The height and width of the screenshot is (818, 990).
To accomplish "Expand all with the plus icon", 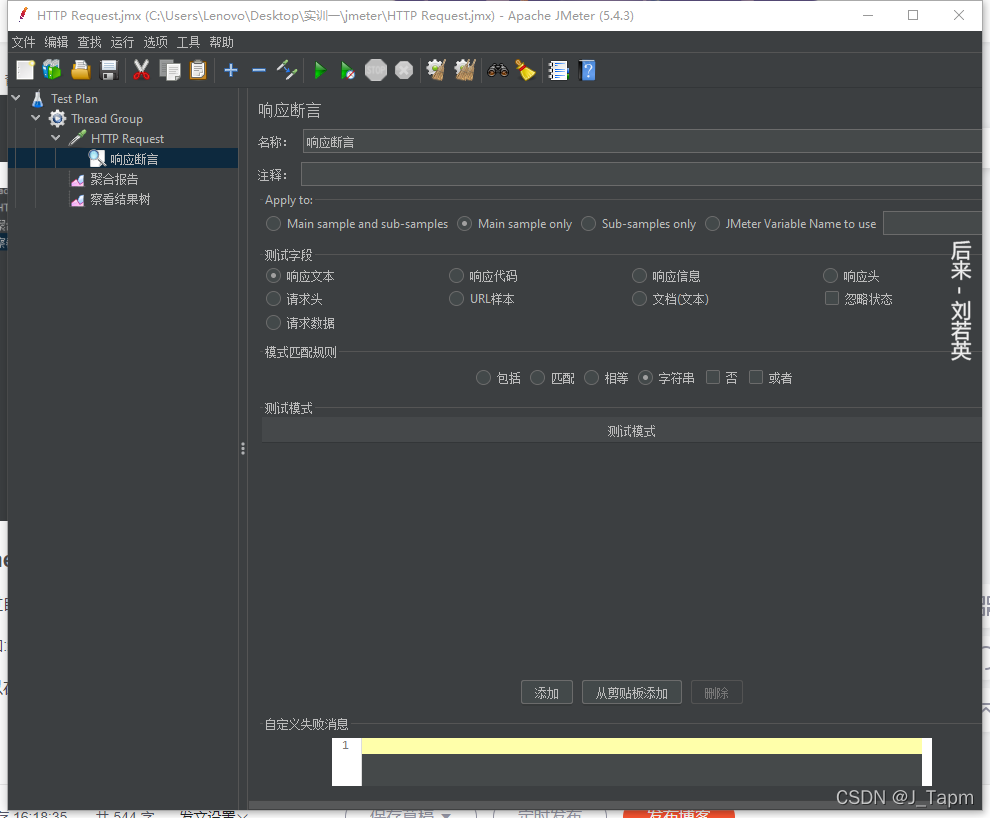I will pos(231,70).
